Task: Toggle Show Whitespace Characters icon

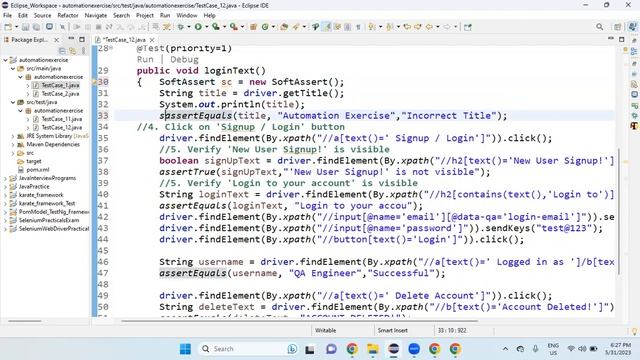Action: [358, 27]
